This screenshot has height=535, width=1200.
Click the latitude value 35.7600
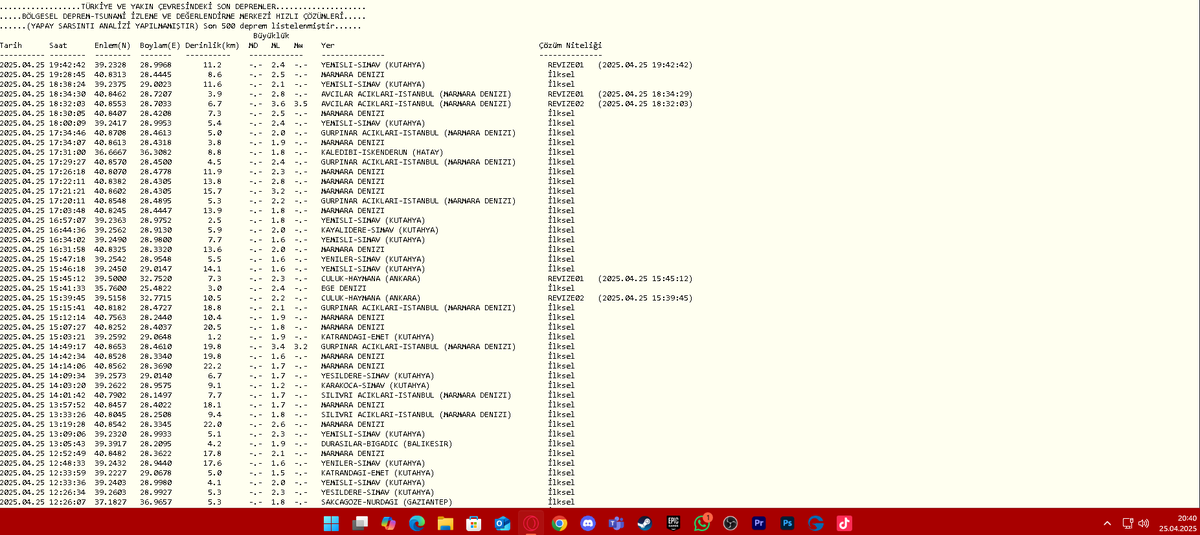point(110,288)
